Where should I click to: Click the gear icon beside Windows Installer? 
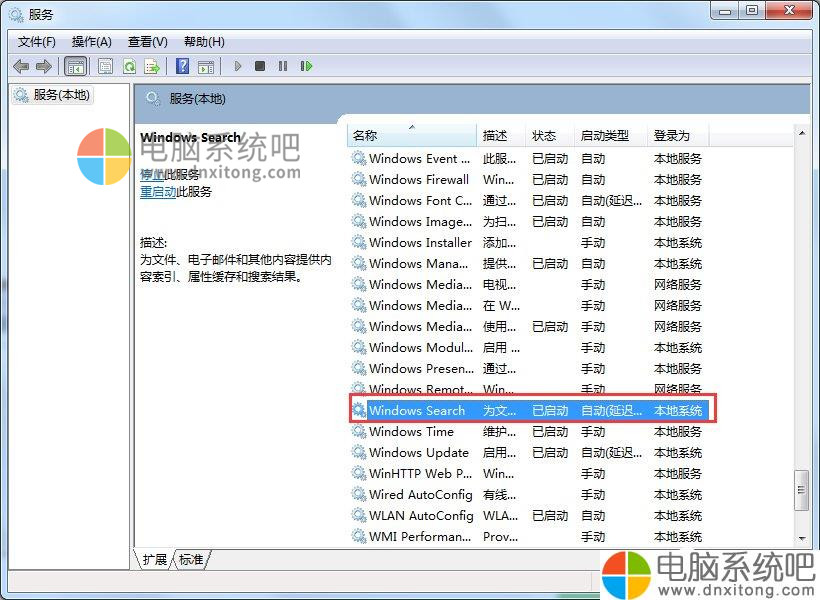359,243
